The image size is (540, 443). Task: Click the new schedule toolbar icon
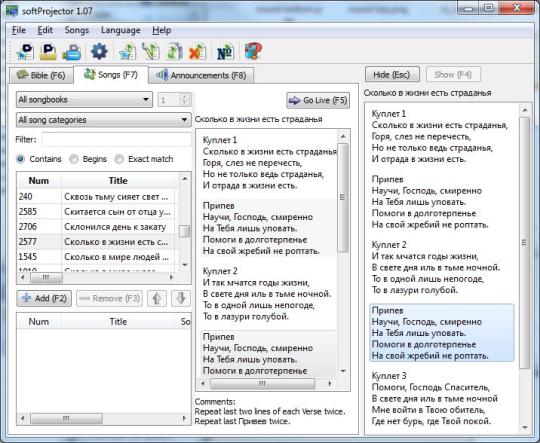25,52
